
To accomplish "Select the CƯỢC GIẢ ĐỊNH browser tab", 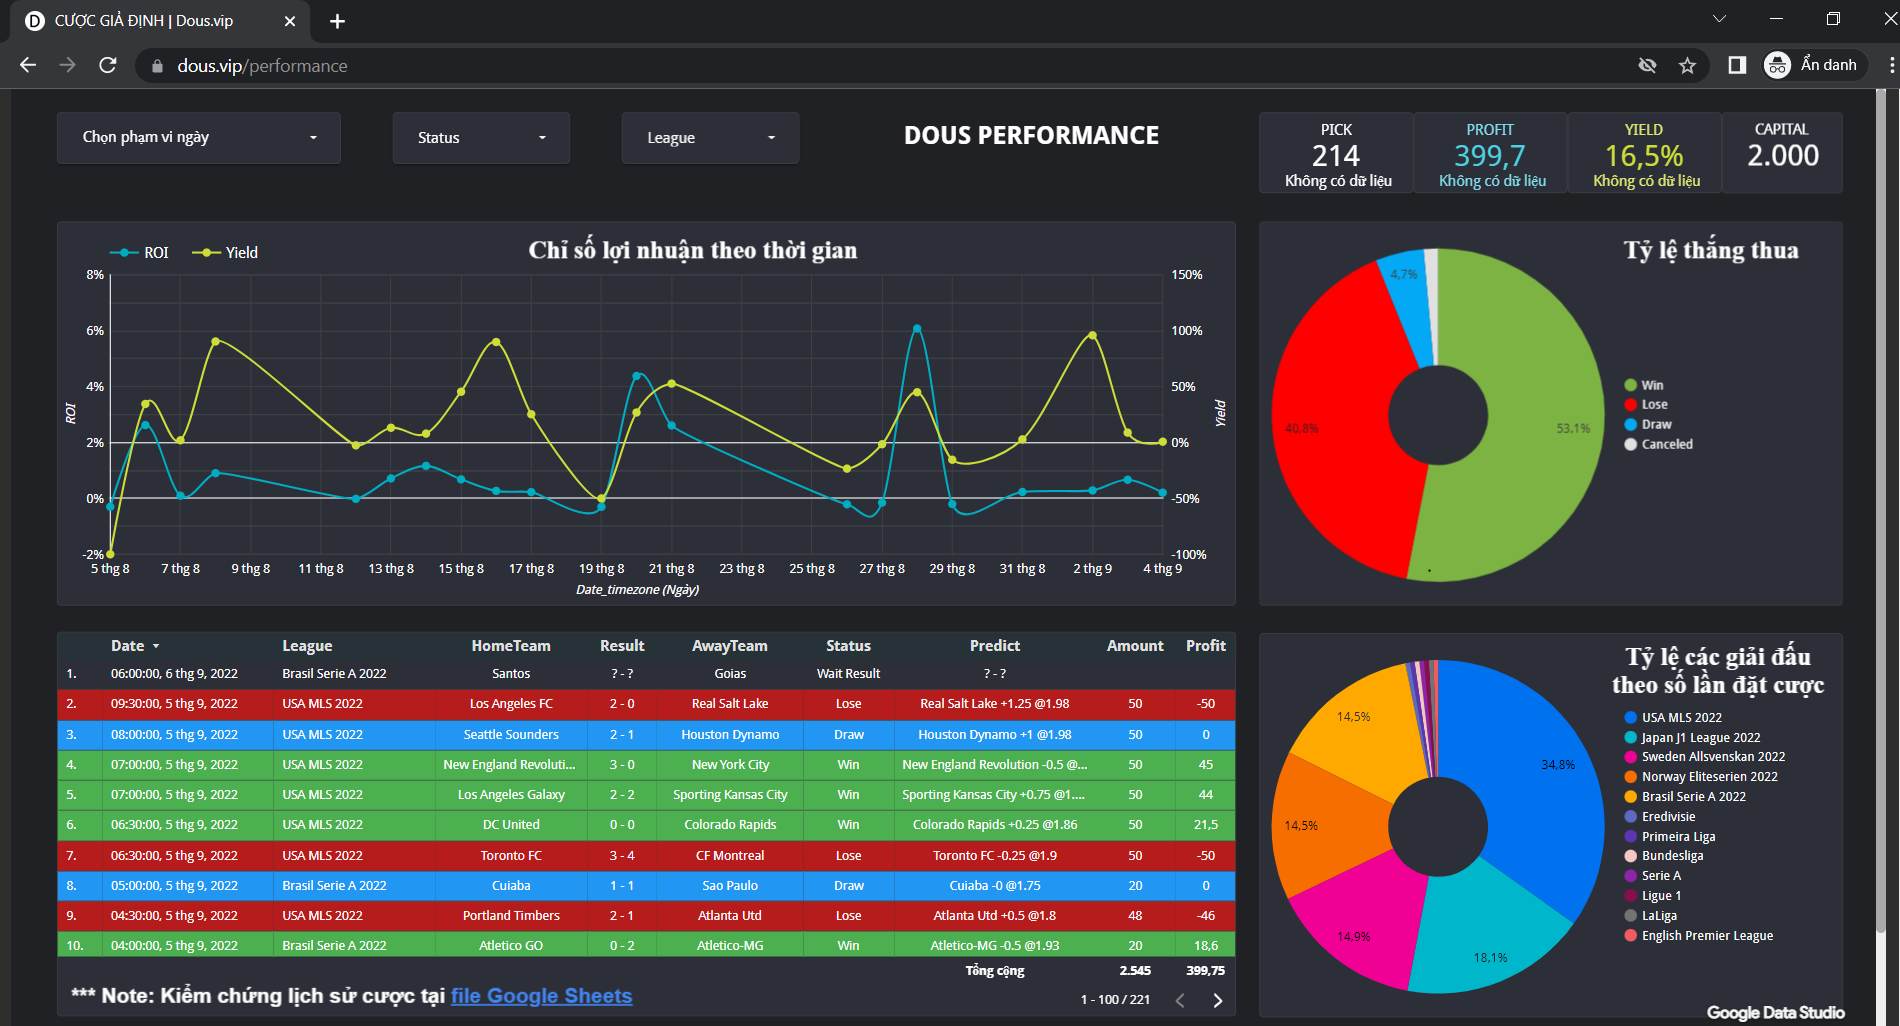I will point(144,21).
